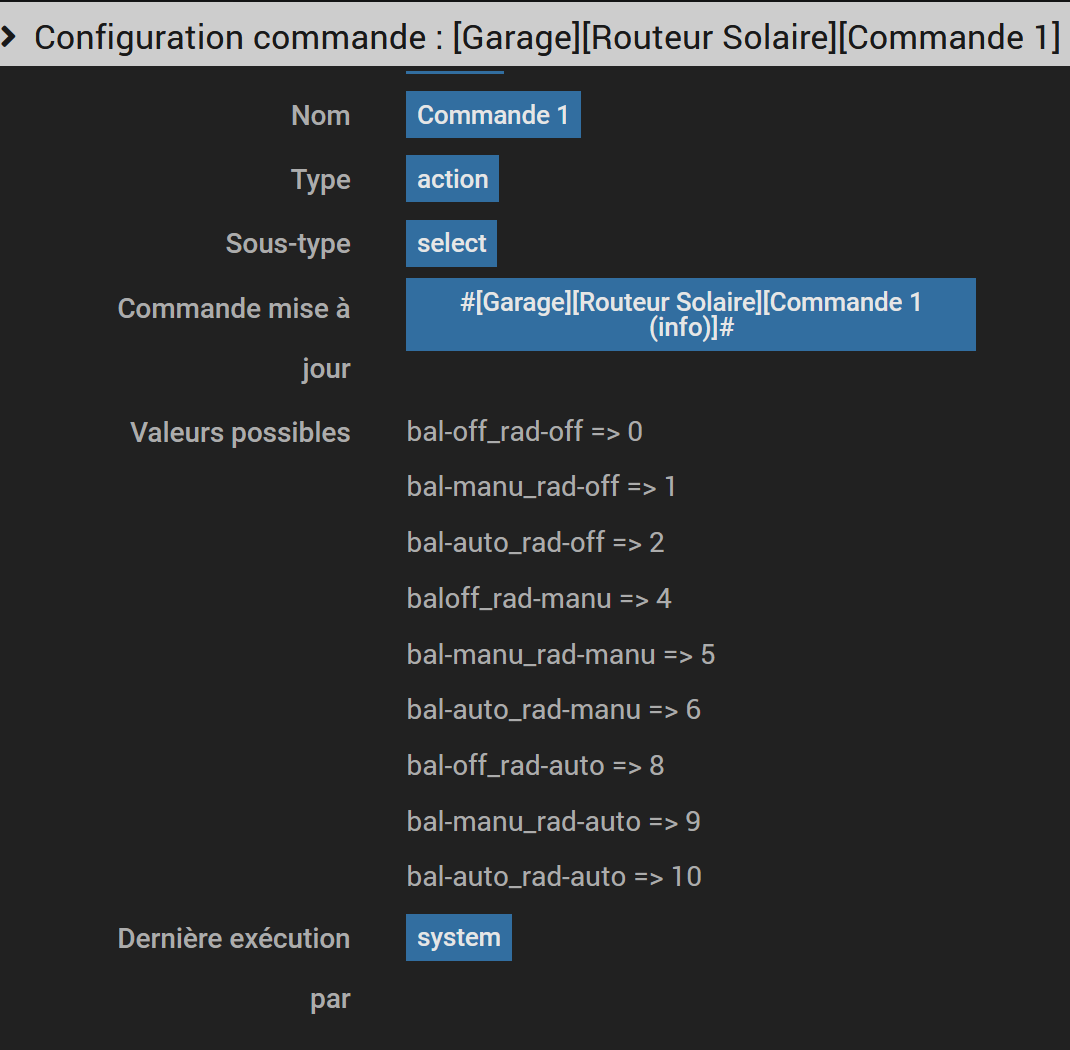This screenshot has height=1050, width=1070.
Task: Select value bal-off_rad-off => 0
Action: click(x=524, y=432)
